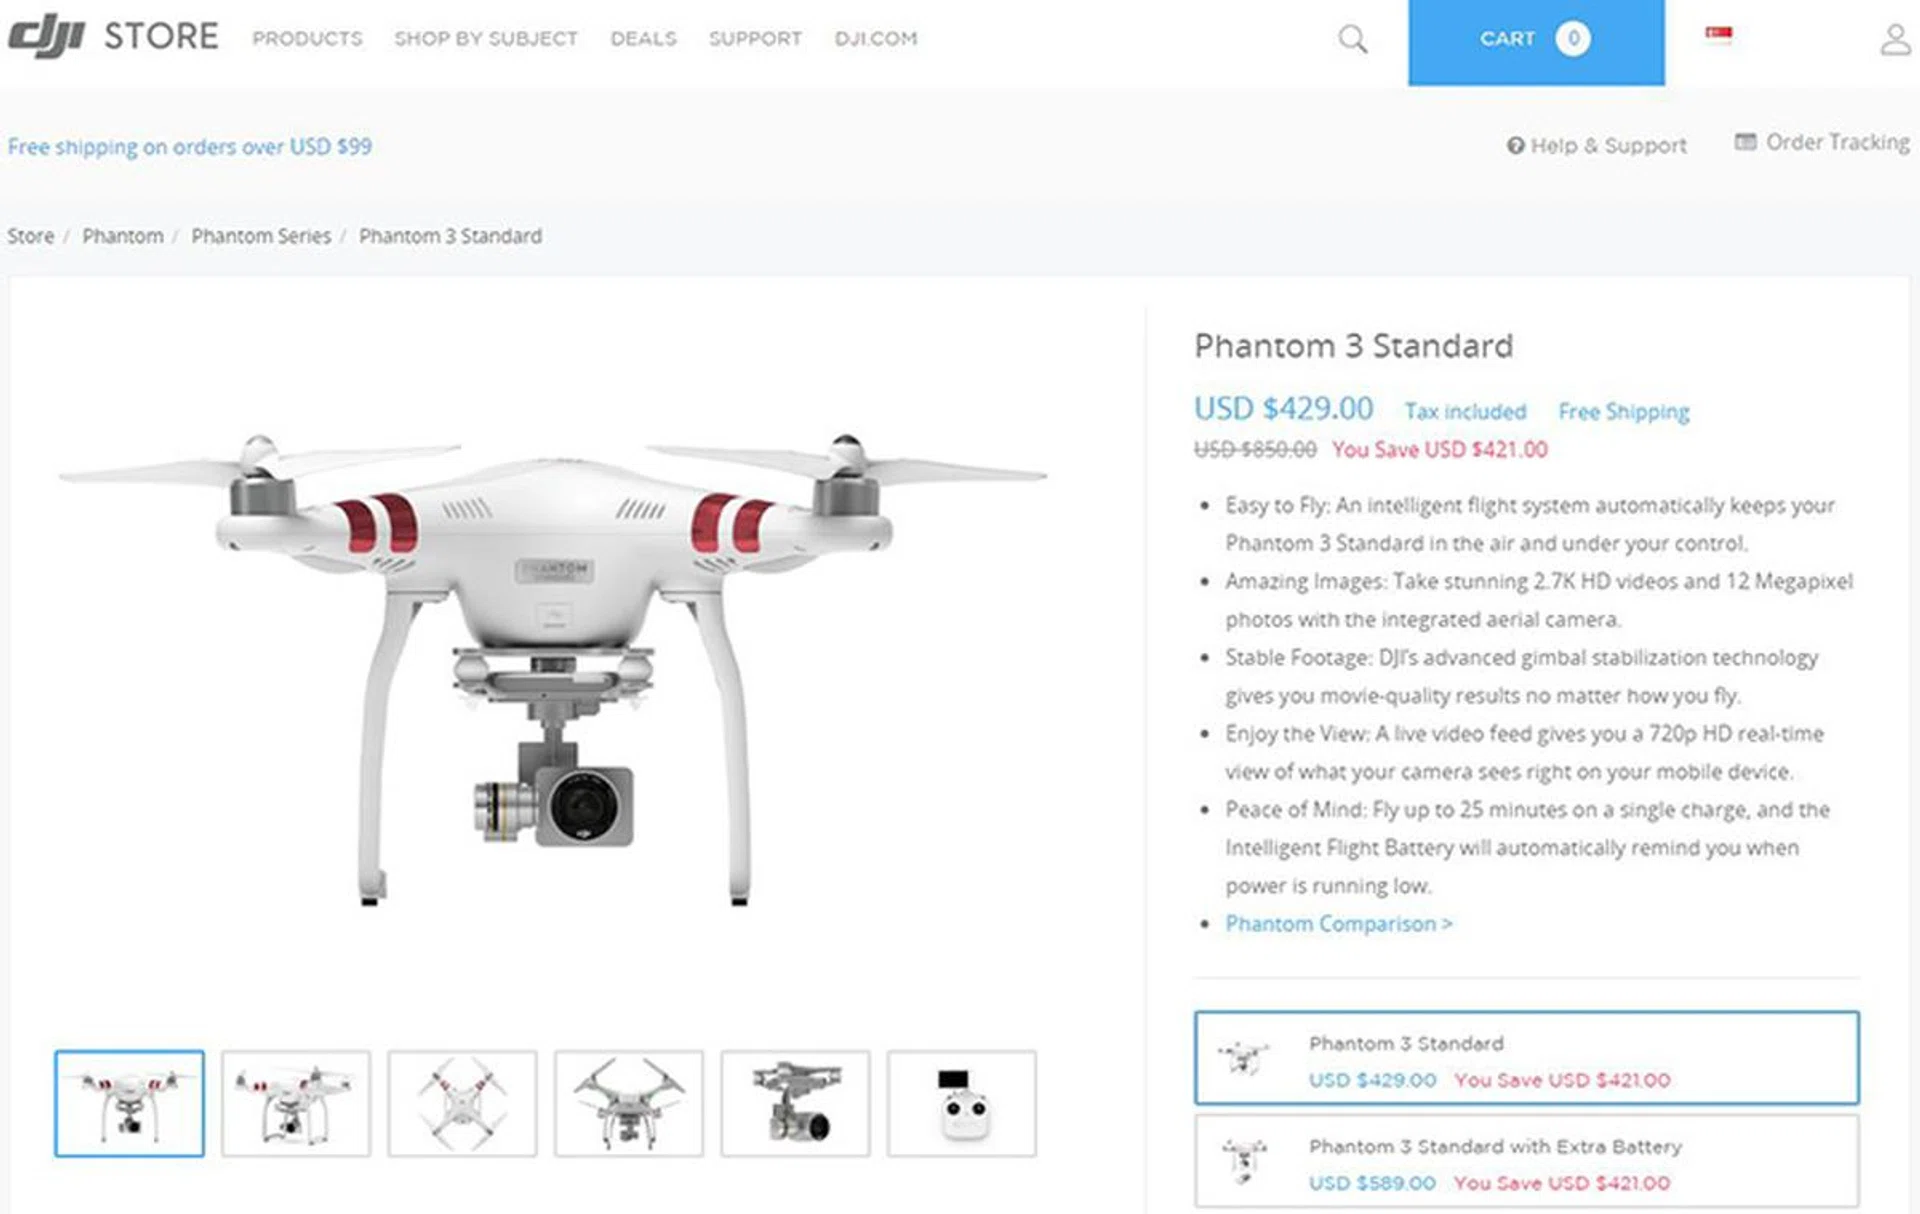Viewport: 1920px width, 1214px height.
Task: Open the Products menu
Action: pyautogui.click(x=307, y=39)
